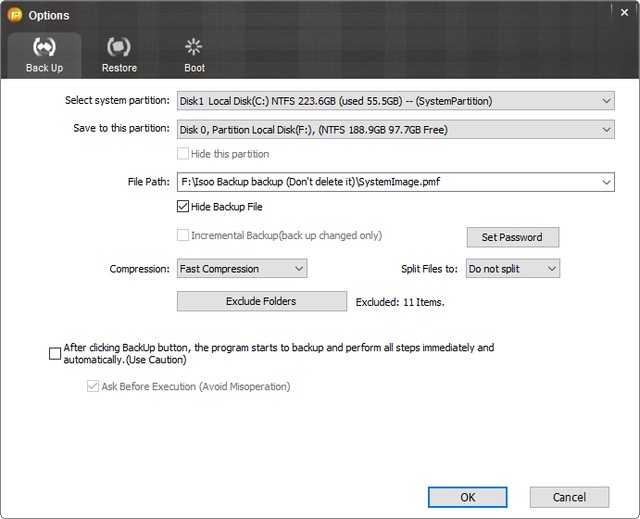Open the Back Up tab
This screenshot has height=519, width=640.
click(44, 55)
